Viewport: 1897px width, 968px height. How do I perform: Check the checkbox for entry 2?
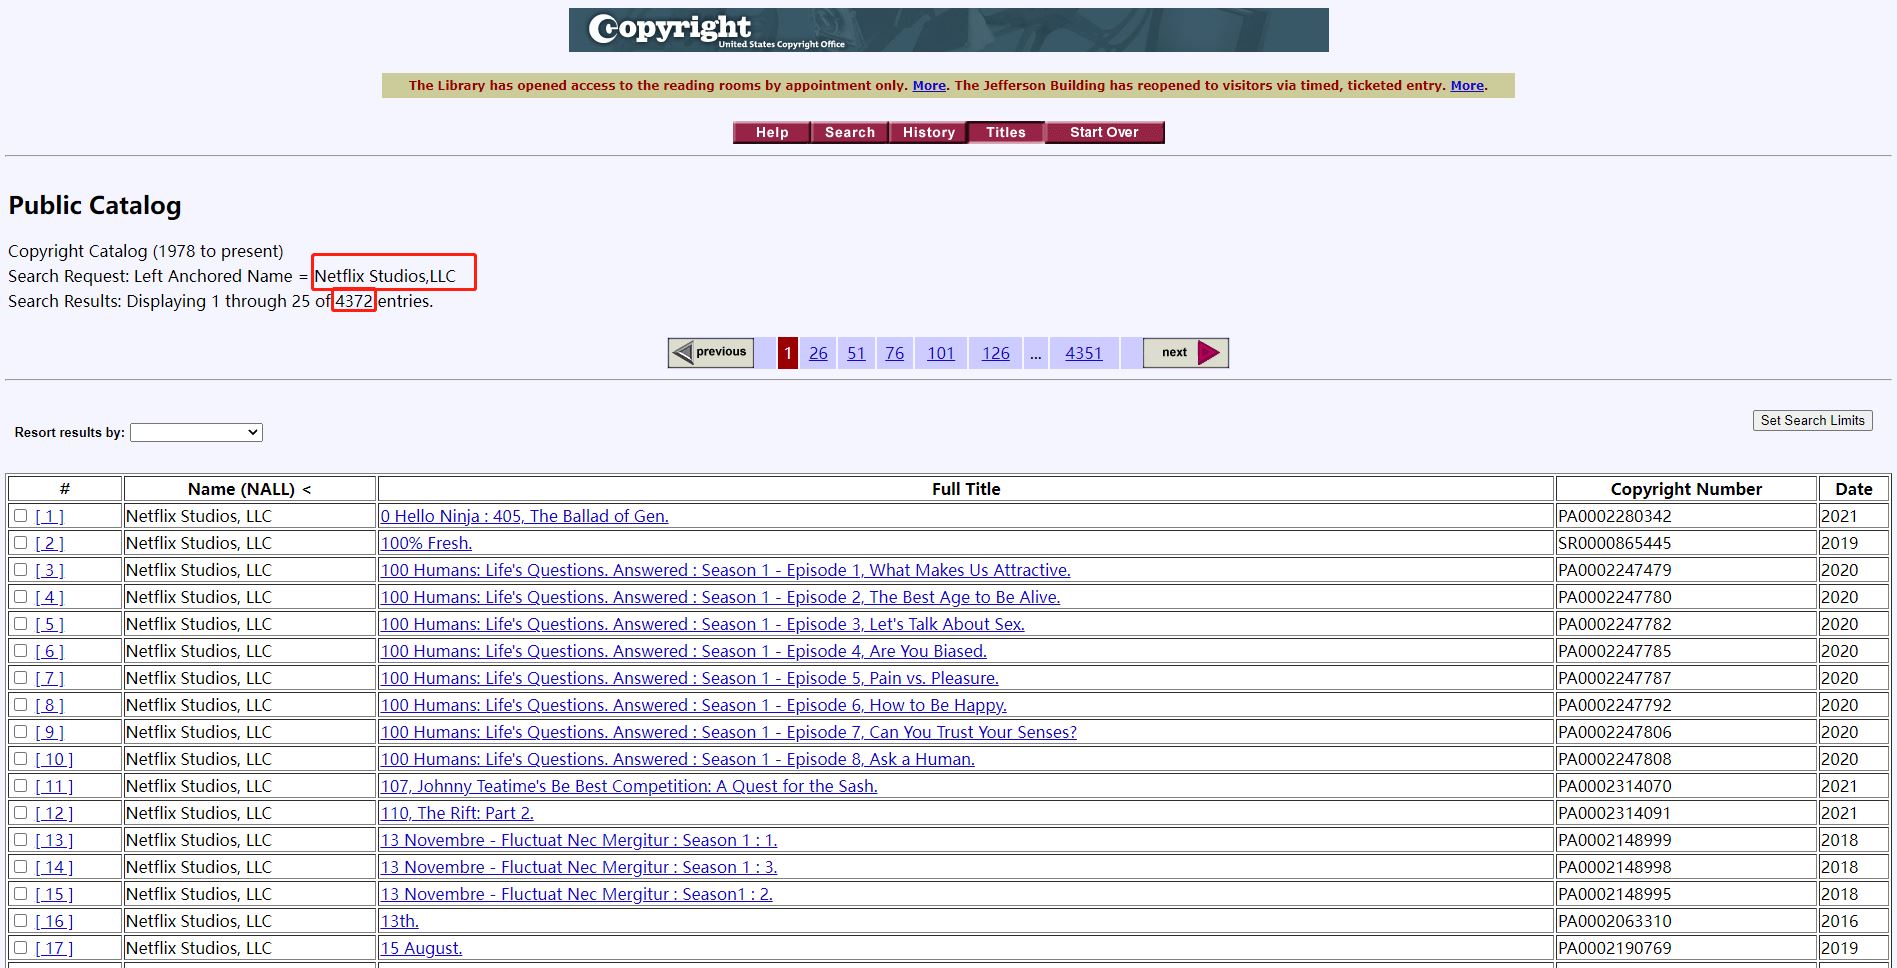[x=20, y=543]
